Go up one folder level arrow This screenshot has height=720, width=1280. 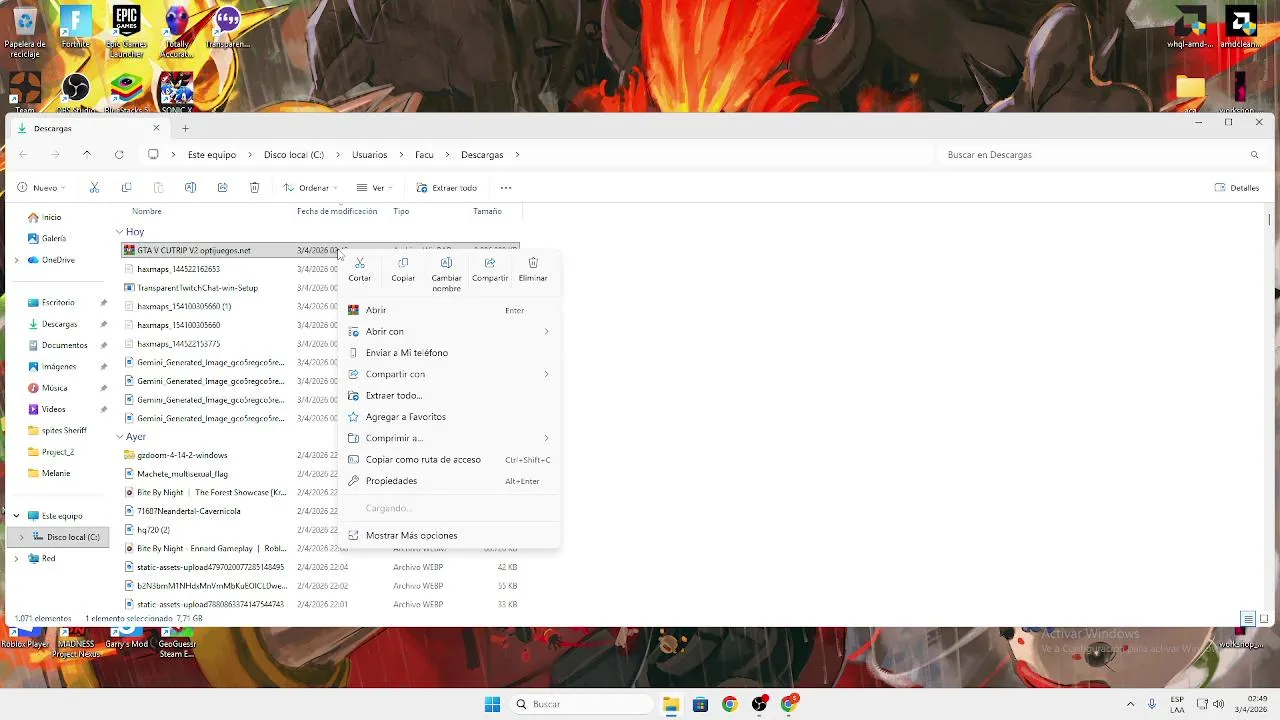tap(87, 155)
